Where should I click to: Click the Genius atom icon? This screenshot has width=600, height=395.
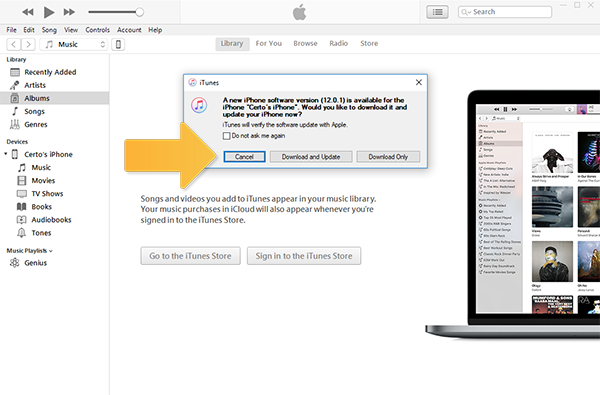[x=15, y=263]
